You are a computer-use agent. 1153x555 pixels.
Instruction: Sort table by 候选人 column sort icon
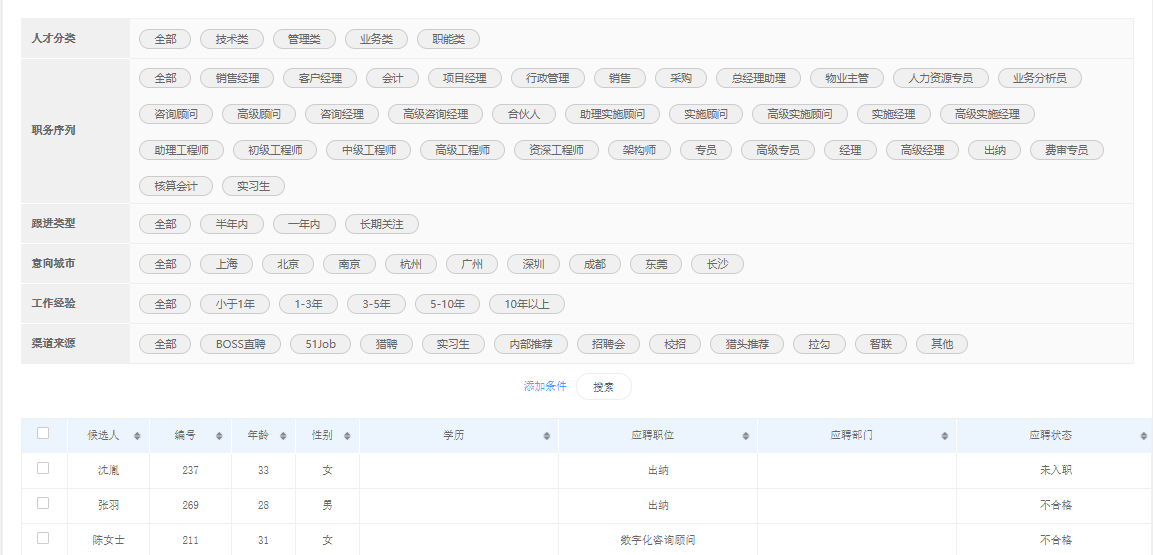[x=137, y=436]
